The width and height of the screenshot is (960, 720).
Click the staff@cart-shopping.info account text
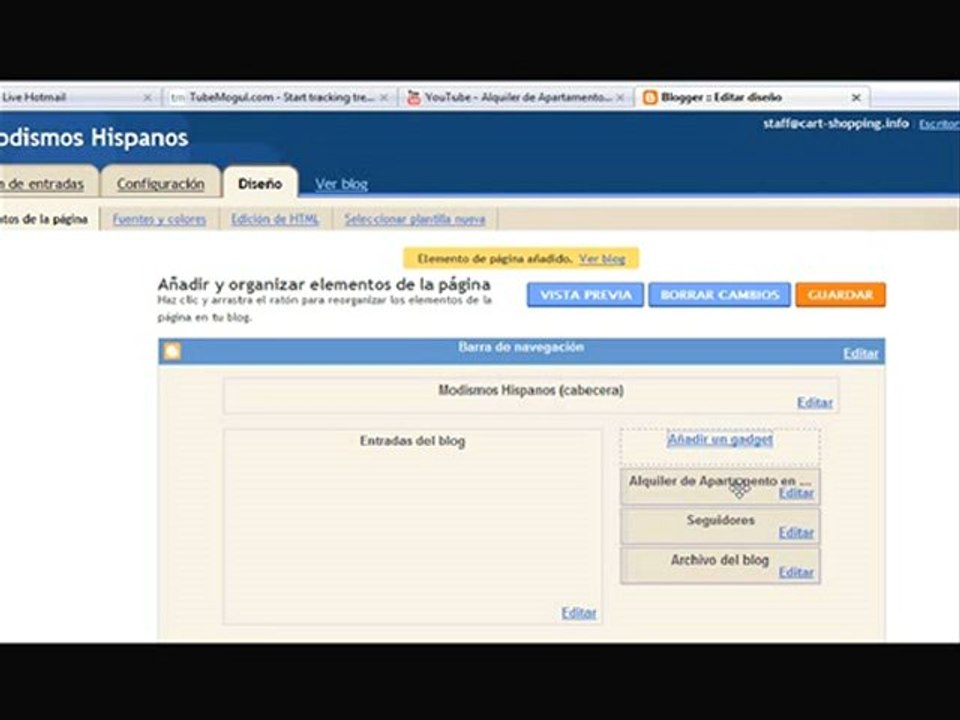(836, 124)
